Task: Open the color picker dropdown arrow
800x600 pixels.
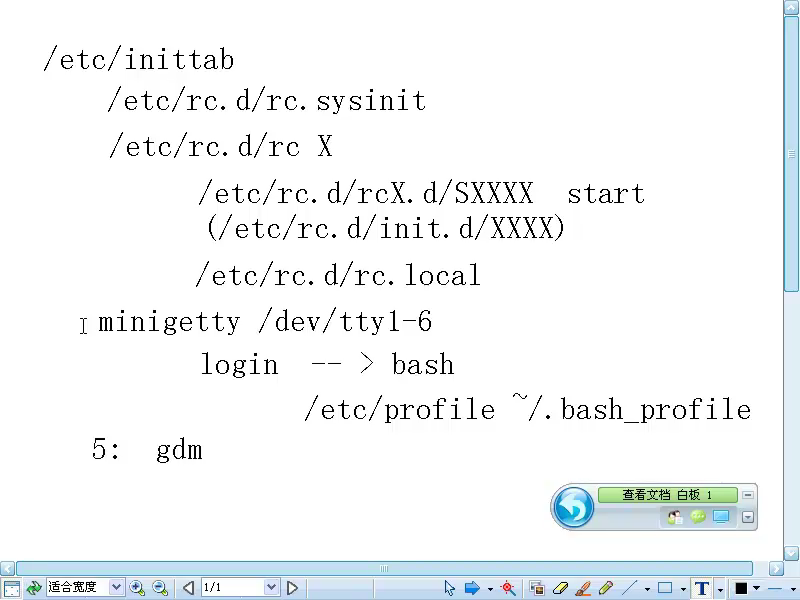Action: click(757, 589)
